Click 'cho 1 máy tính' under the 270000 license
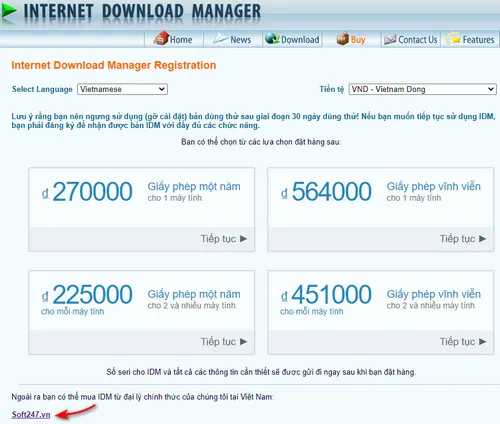The width and height of the screenshot is (500, 424). (175, 198)
